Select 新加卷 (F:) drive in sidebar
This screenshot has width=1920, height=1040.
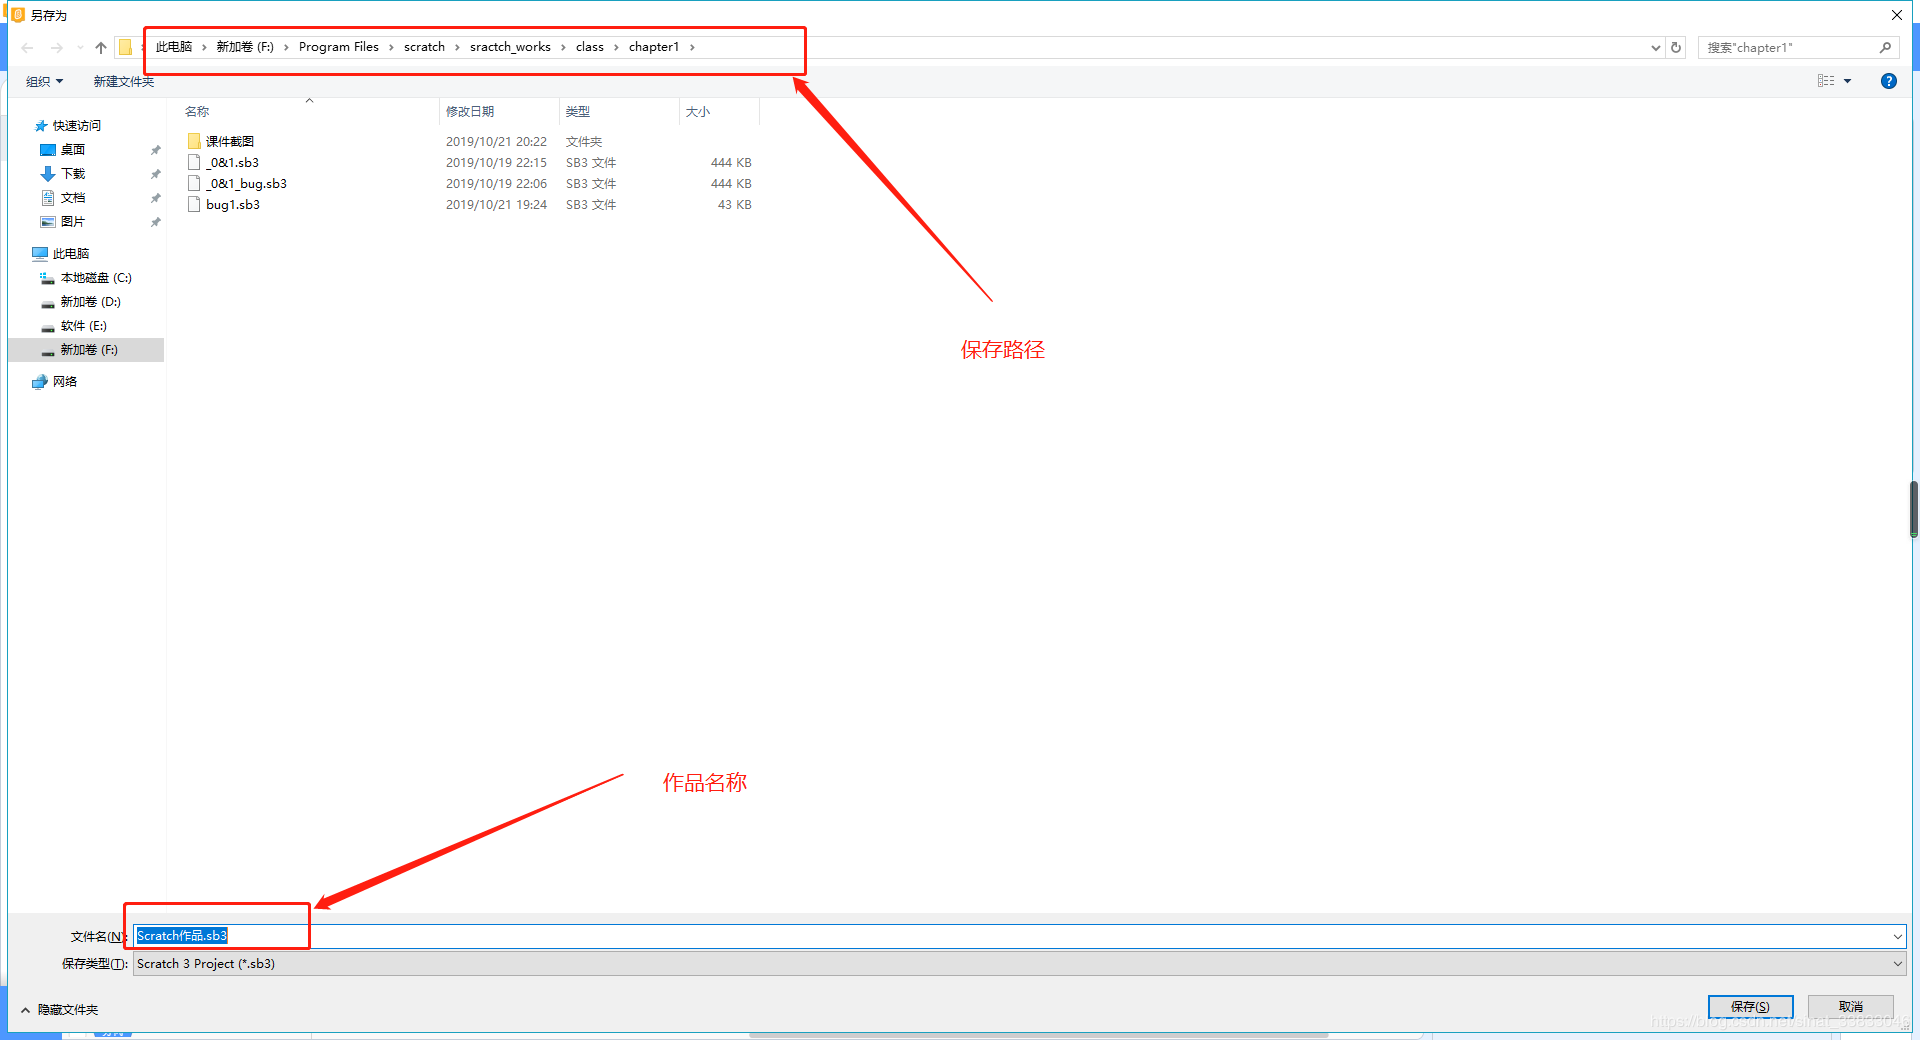tap(88, 349)
